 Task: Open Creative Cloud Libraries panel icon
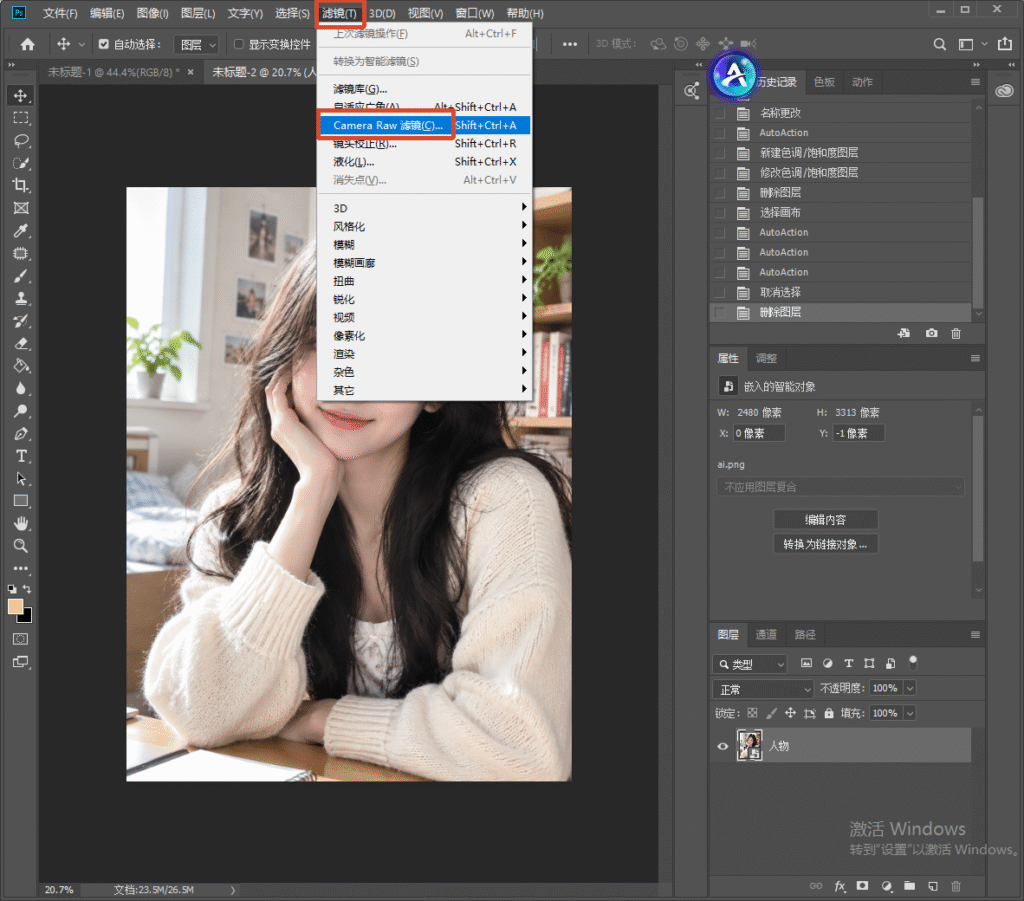click(x=1004, y=91)
